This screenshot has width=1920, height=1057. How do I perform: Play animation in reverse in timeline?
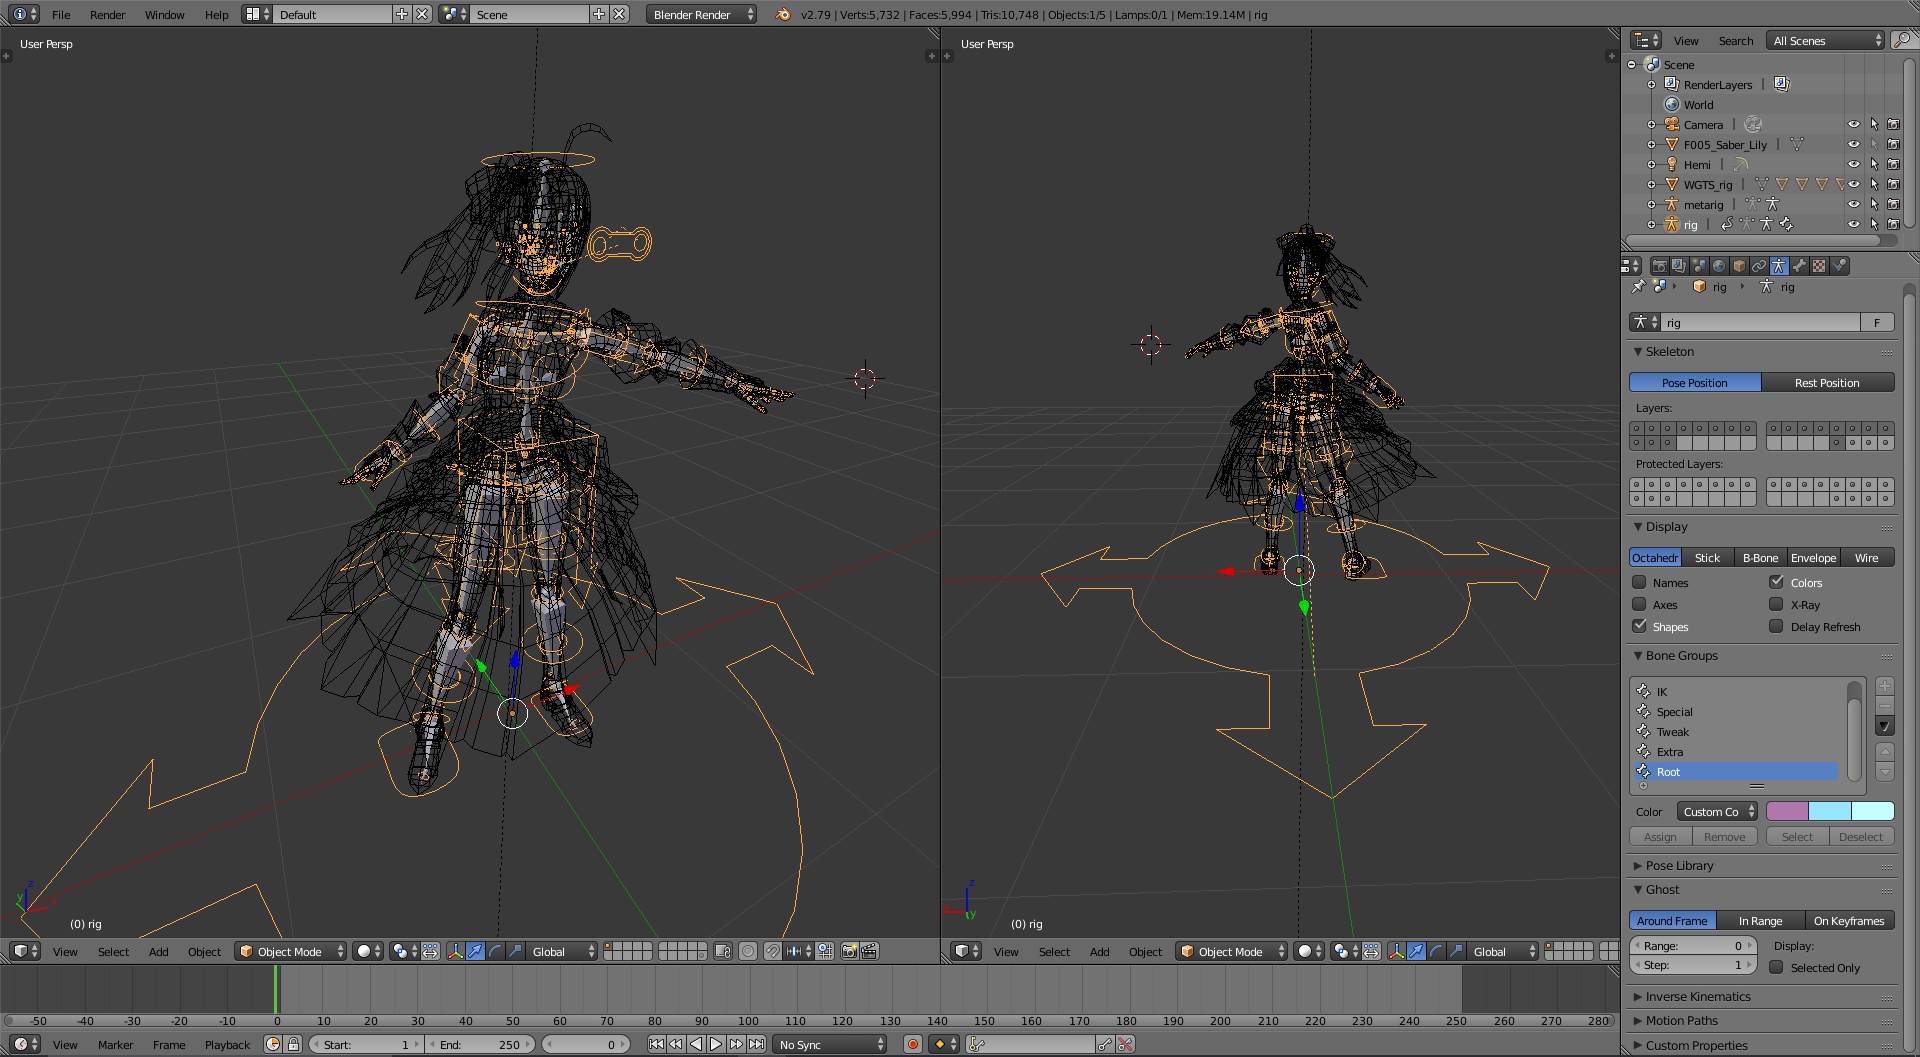coord(696,1044)
